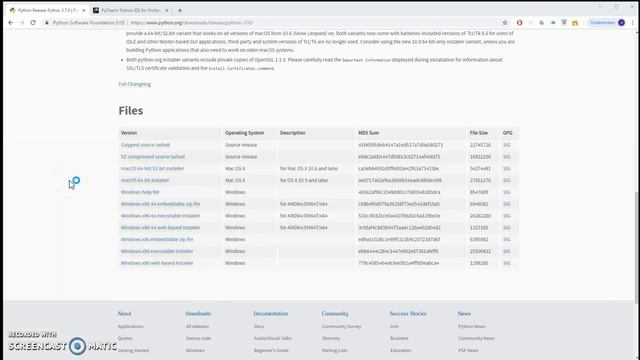Viewport: 640px width, 360px height.
Task: Open Arts link under Success Stories
Action: click(394, 327)
